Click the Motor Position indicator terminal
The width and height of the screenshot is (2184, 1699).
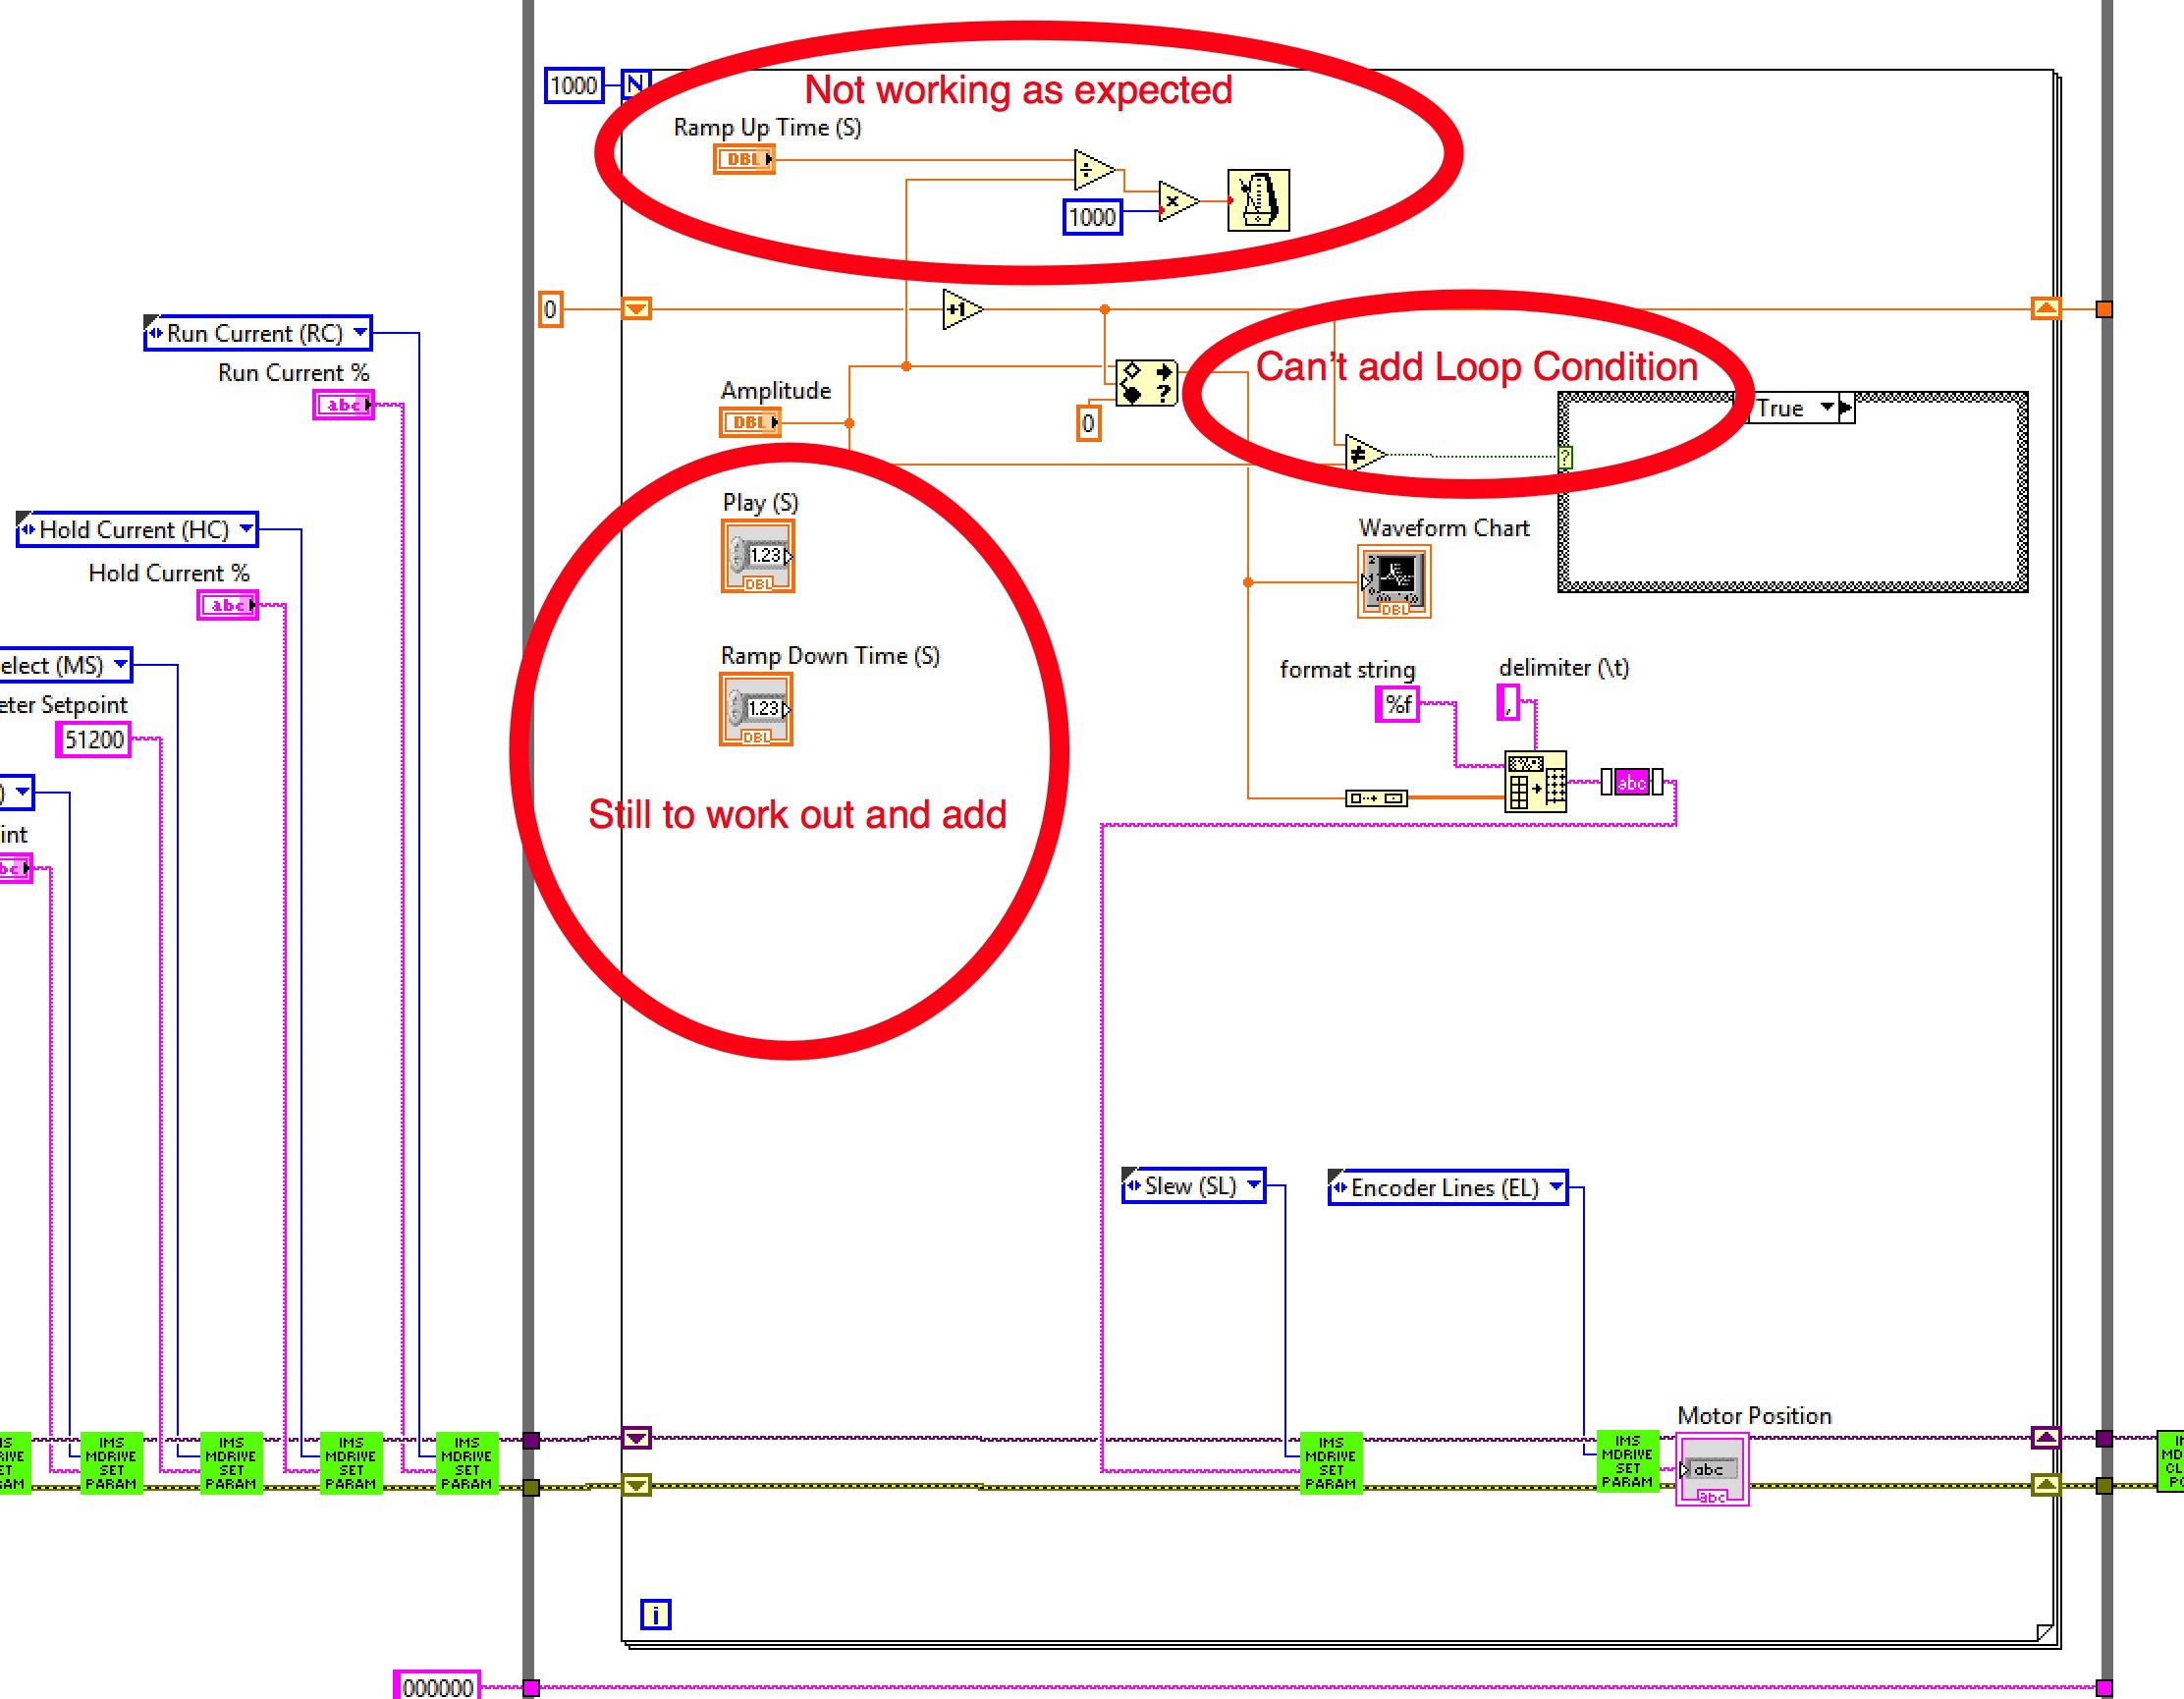click(x=1711, y=1469)
